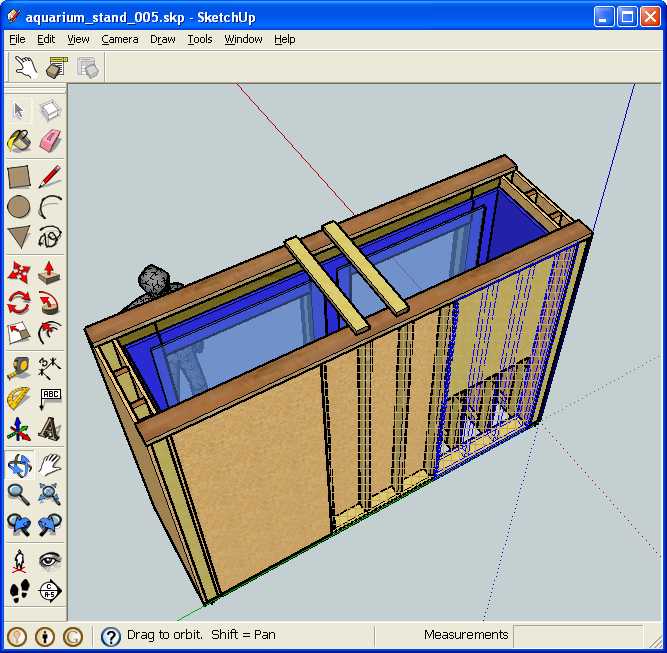Click the 'Drag to orbit. Shift = Pan' hint

pos(201,635)
